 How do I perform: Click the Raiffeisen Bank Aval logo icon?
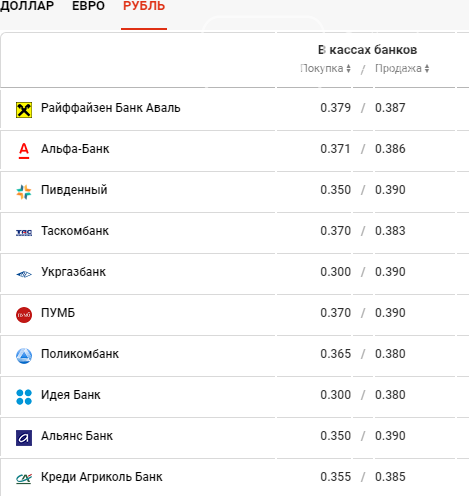coord(24,110)
